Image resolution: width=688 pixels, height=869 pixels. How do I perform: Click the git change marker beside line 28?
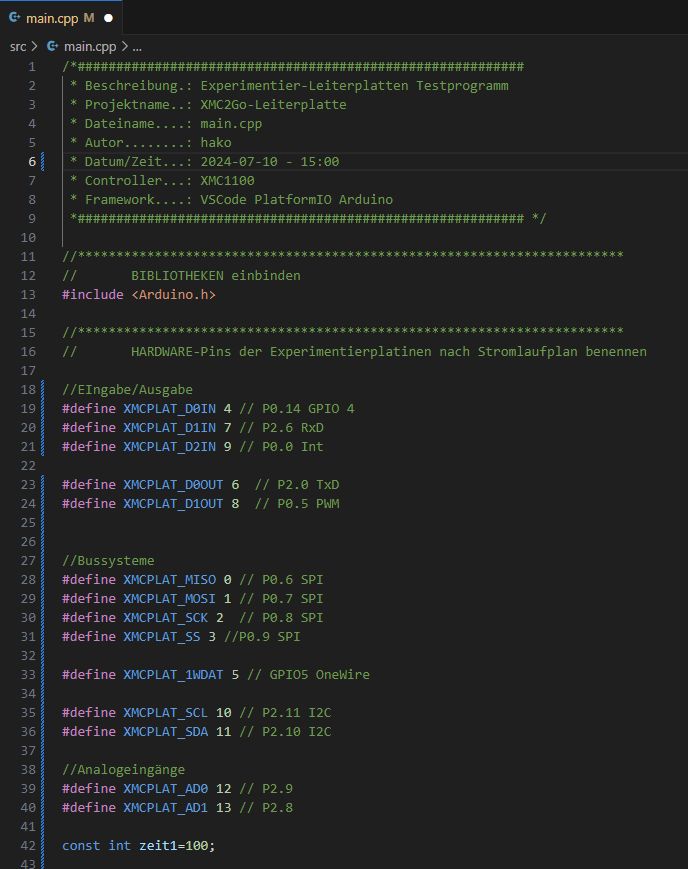click(x=43, y=580)
